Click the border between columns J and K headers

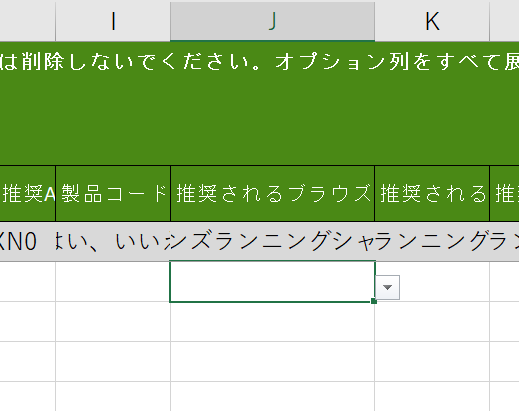click(375, 21)
